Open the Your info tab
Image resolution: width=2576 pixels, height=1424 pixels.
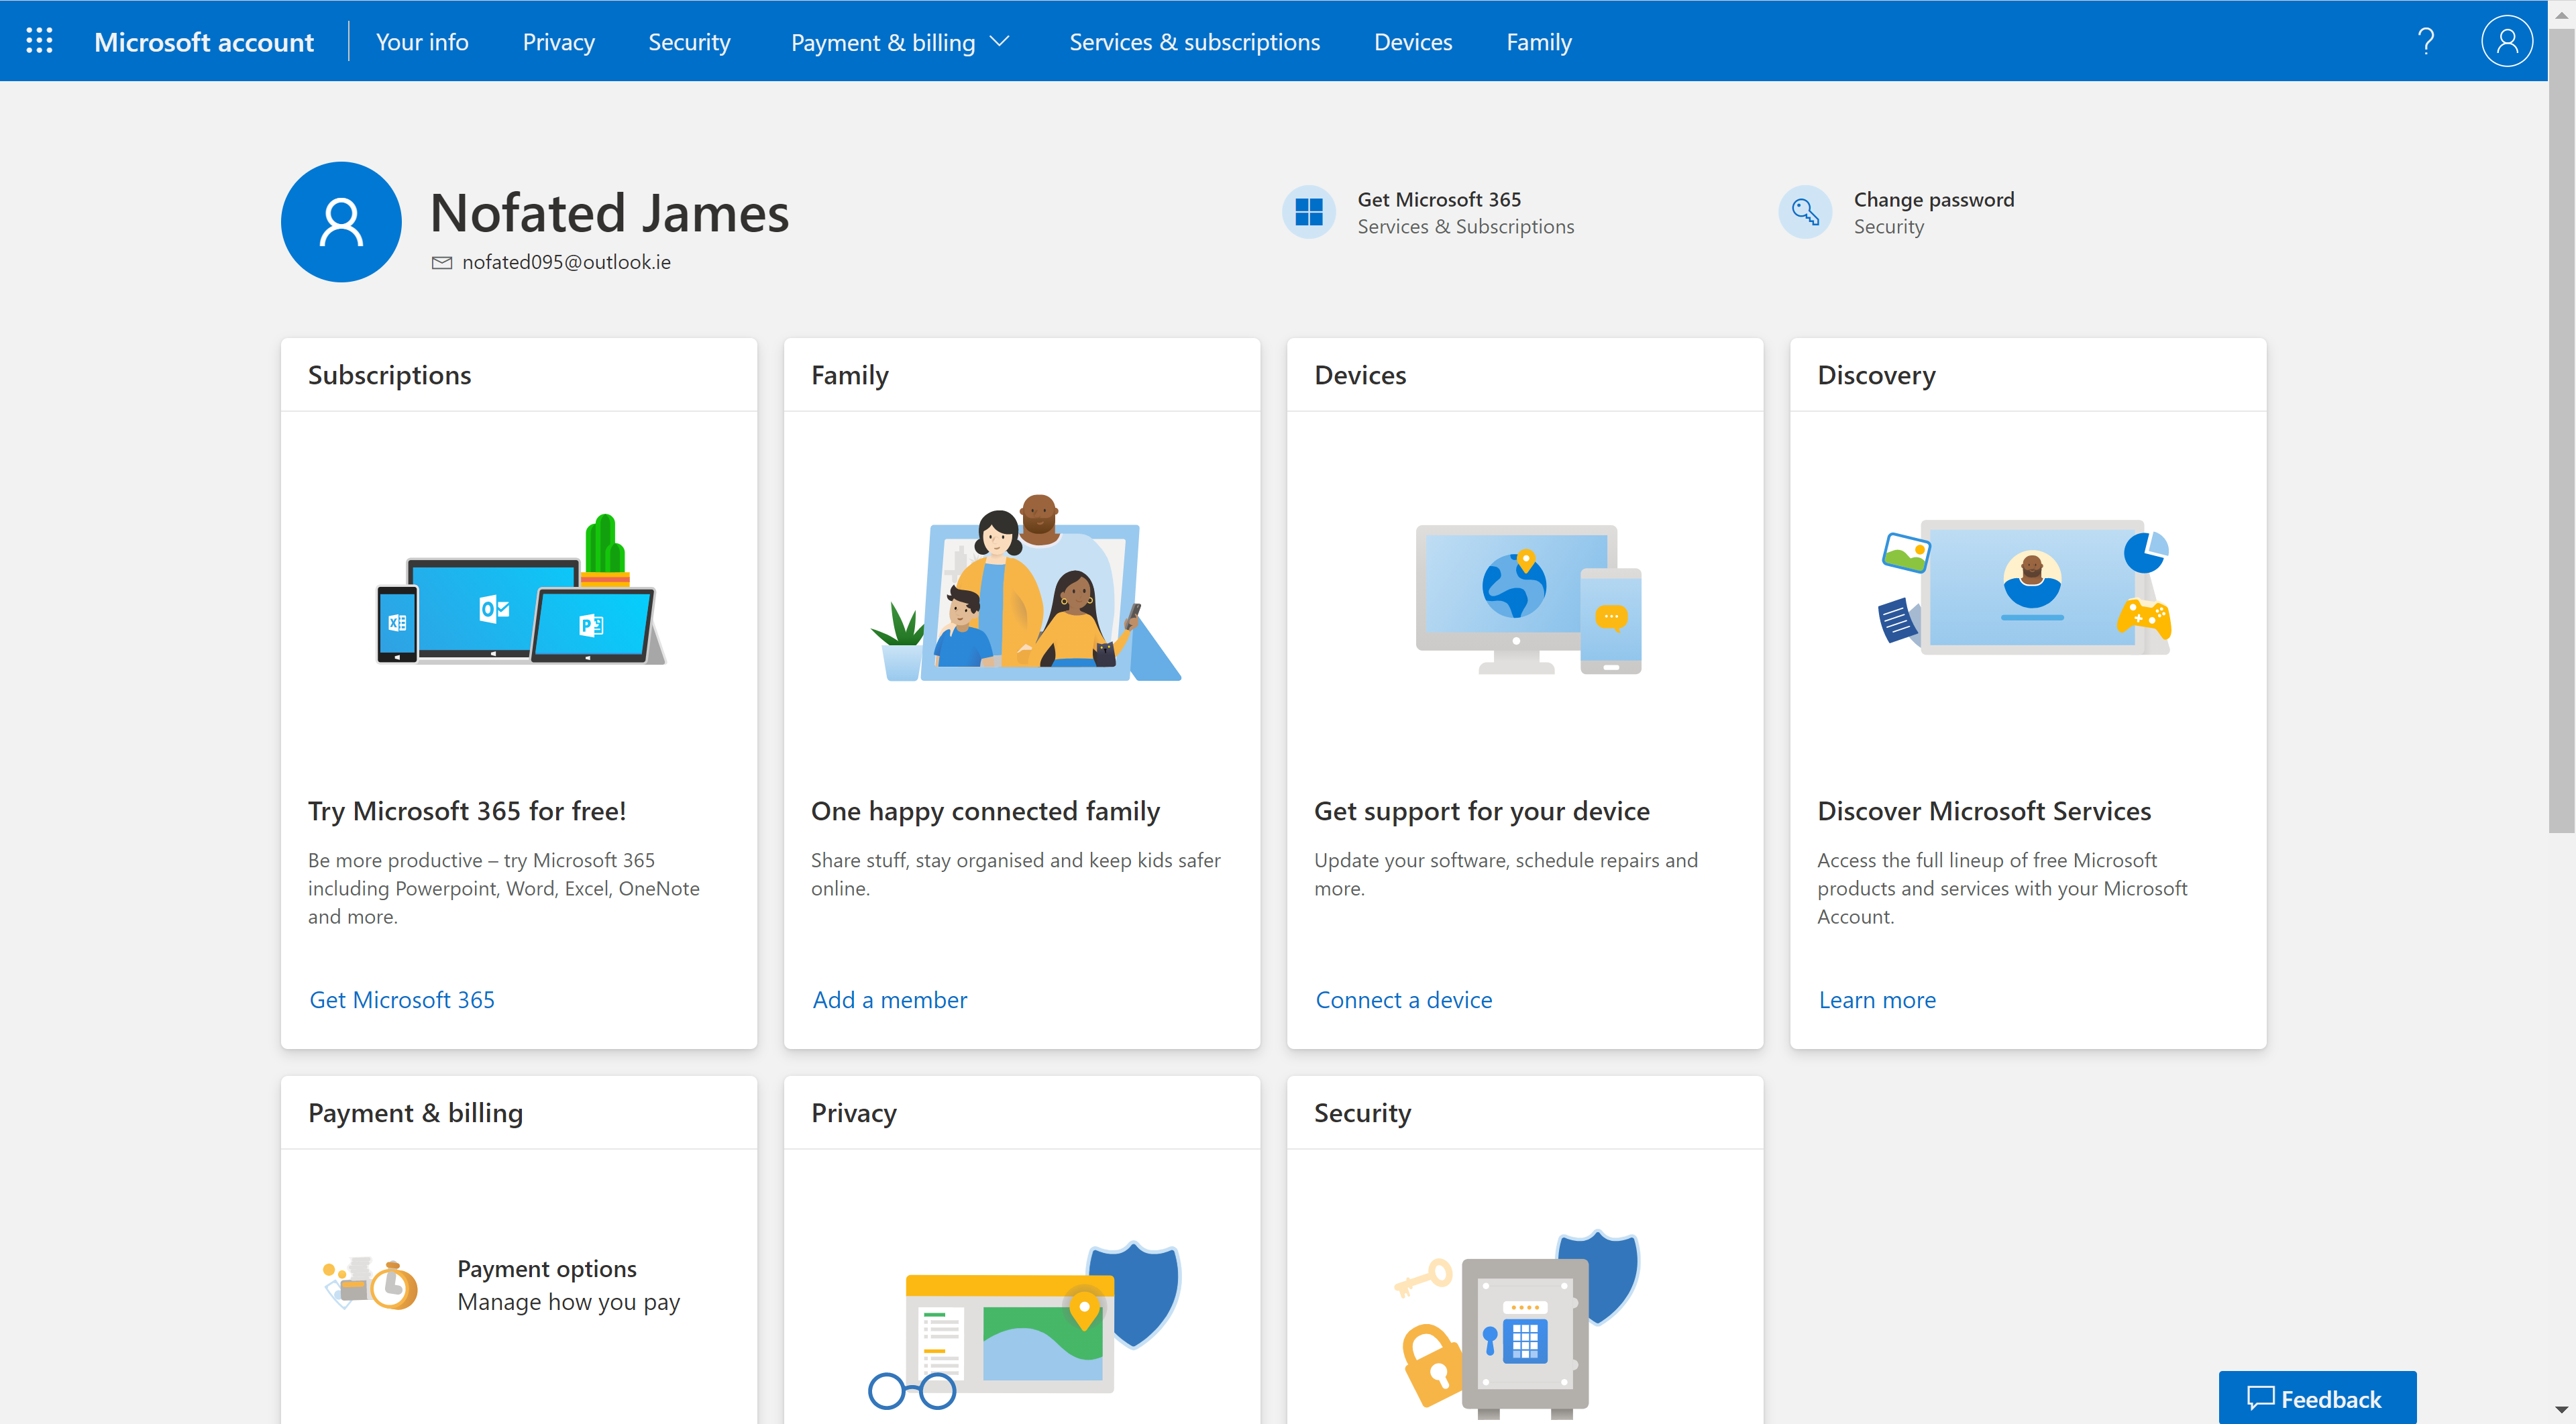[x=422, y=42]
